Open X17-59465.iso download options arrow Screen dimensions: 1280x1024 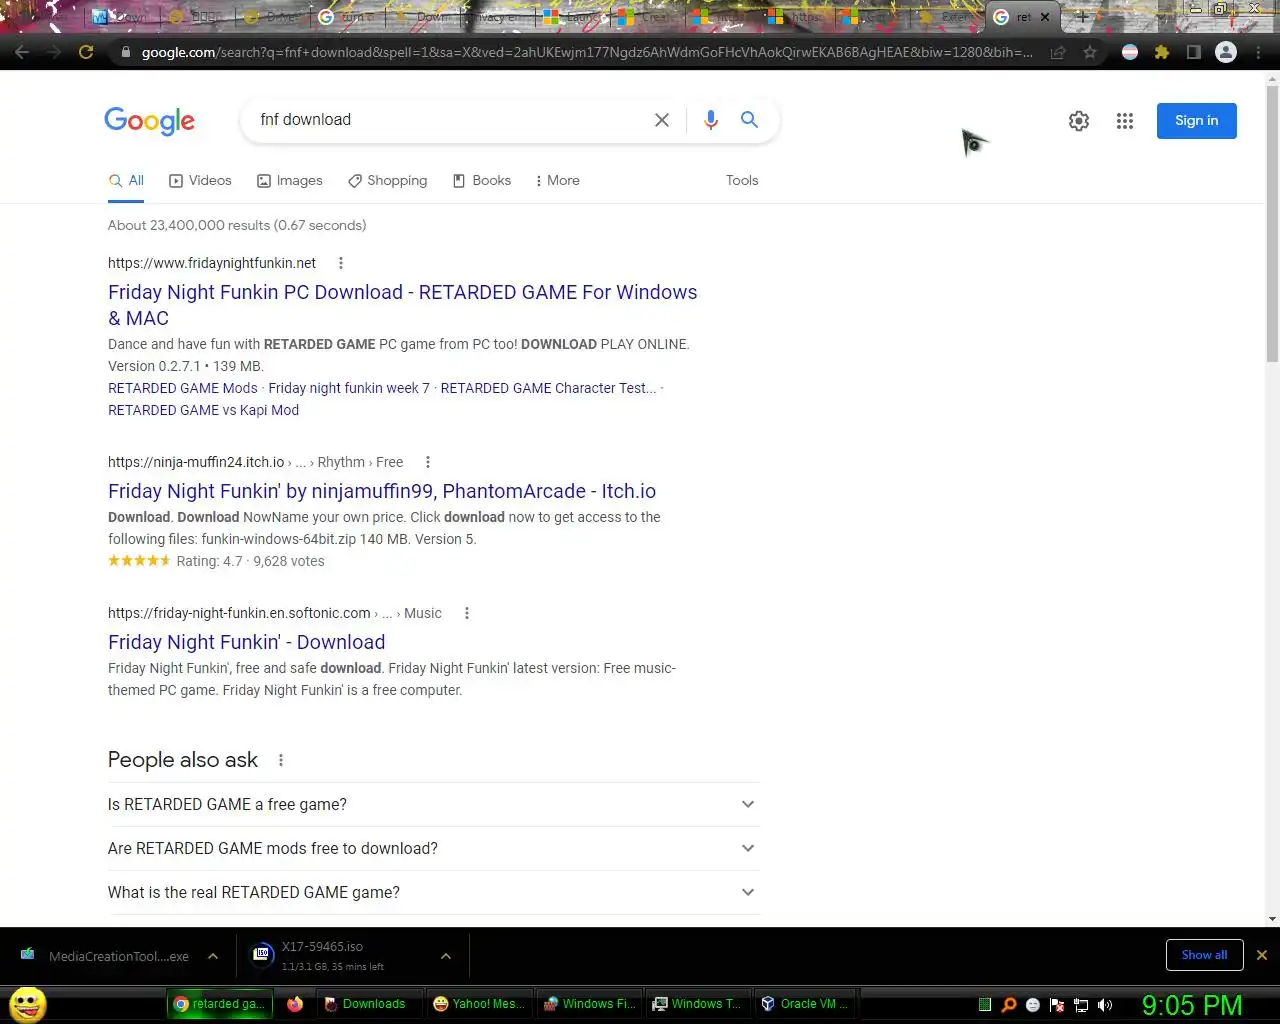tap(446, 956)
